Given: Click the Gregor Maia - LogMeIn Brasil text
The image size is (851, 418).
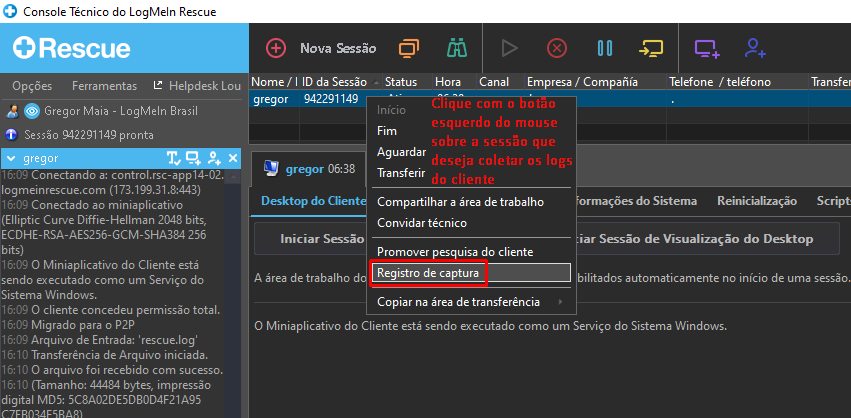Looking at the screenshot, I should click(121, 111).
